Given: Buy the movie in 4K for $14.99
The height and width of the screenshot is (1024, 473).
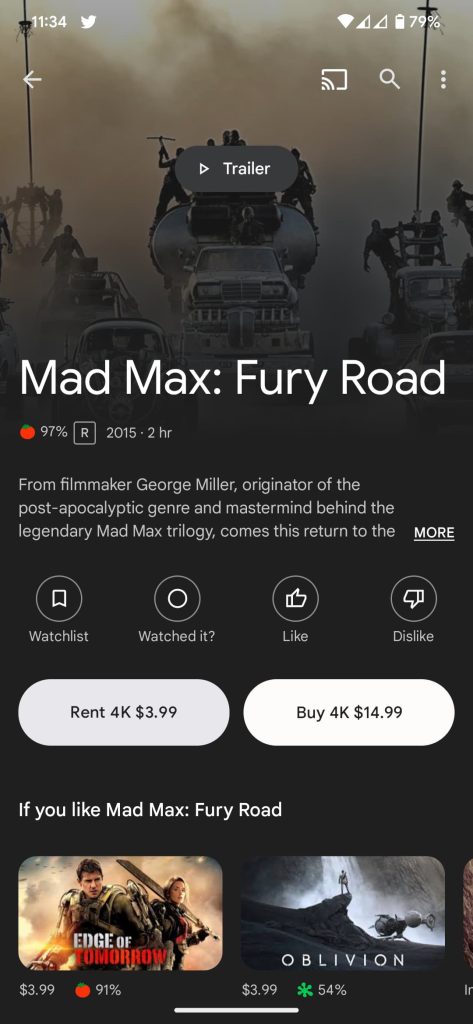Looking at the screenshot, I should pos(349,712).
